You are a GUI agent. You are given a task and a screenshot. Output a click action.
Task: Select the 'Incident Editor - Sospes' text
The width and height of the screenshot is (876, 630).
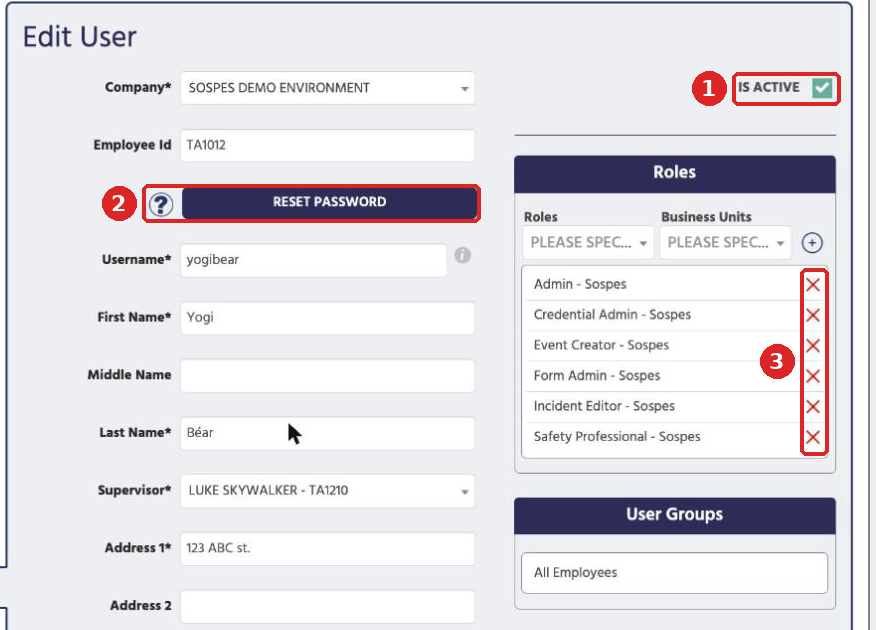click(604, 406)
